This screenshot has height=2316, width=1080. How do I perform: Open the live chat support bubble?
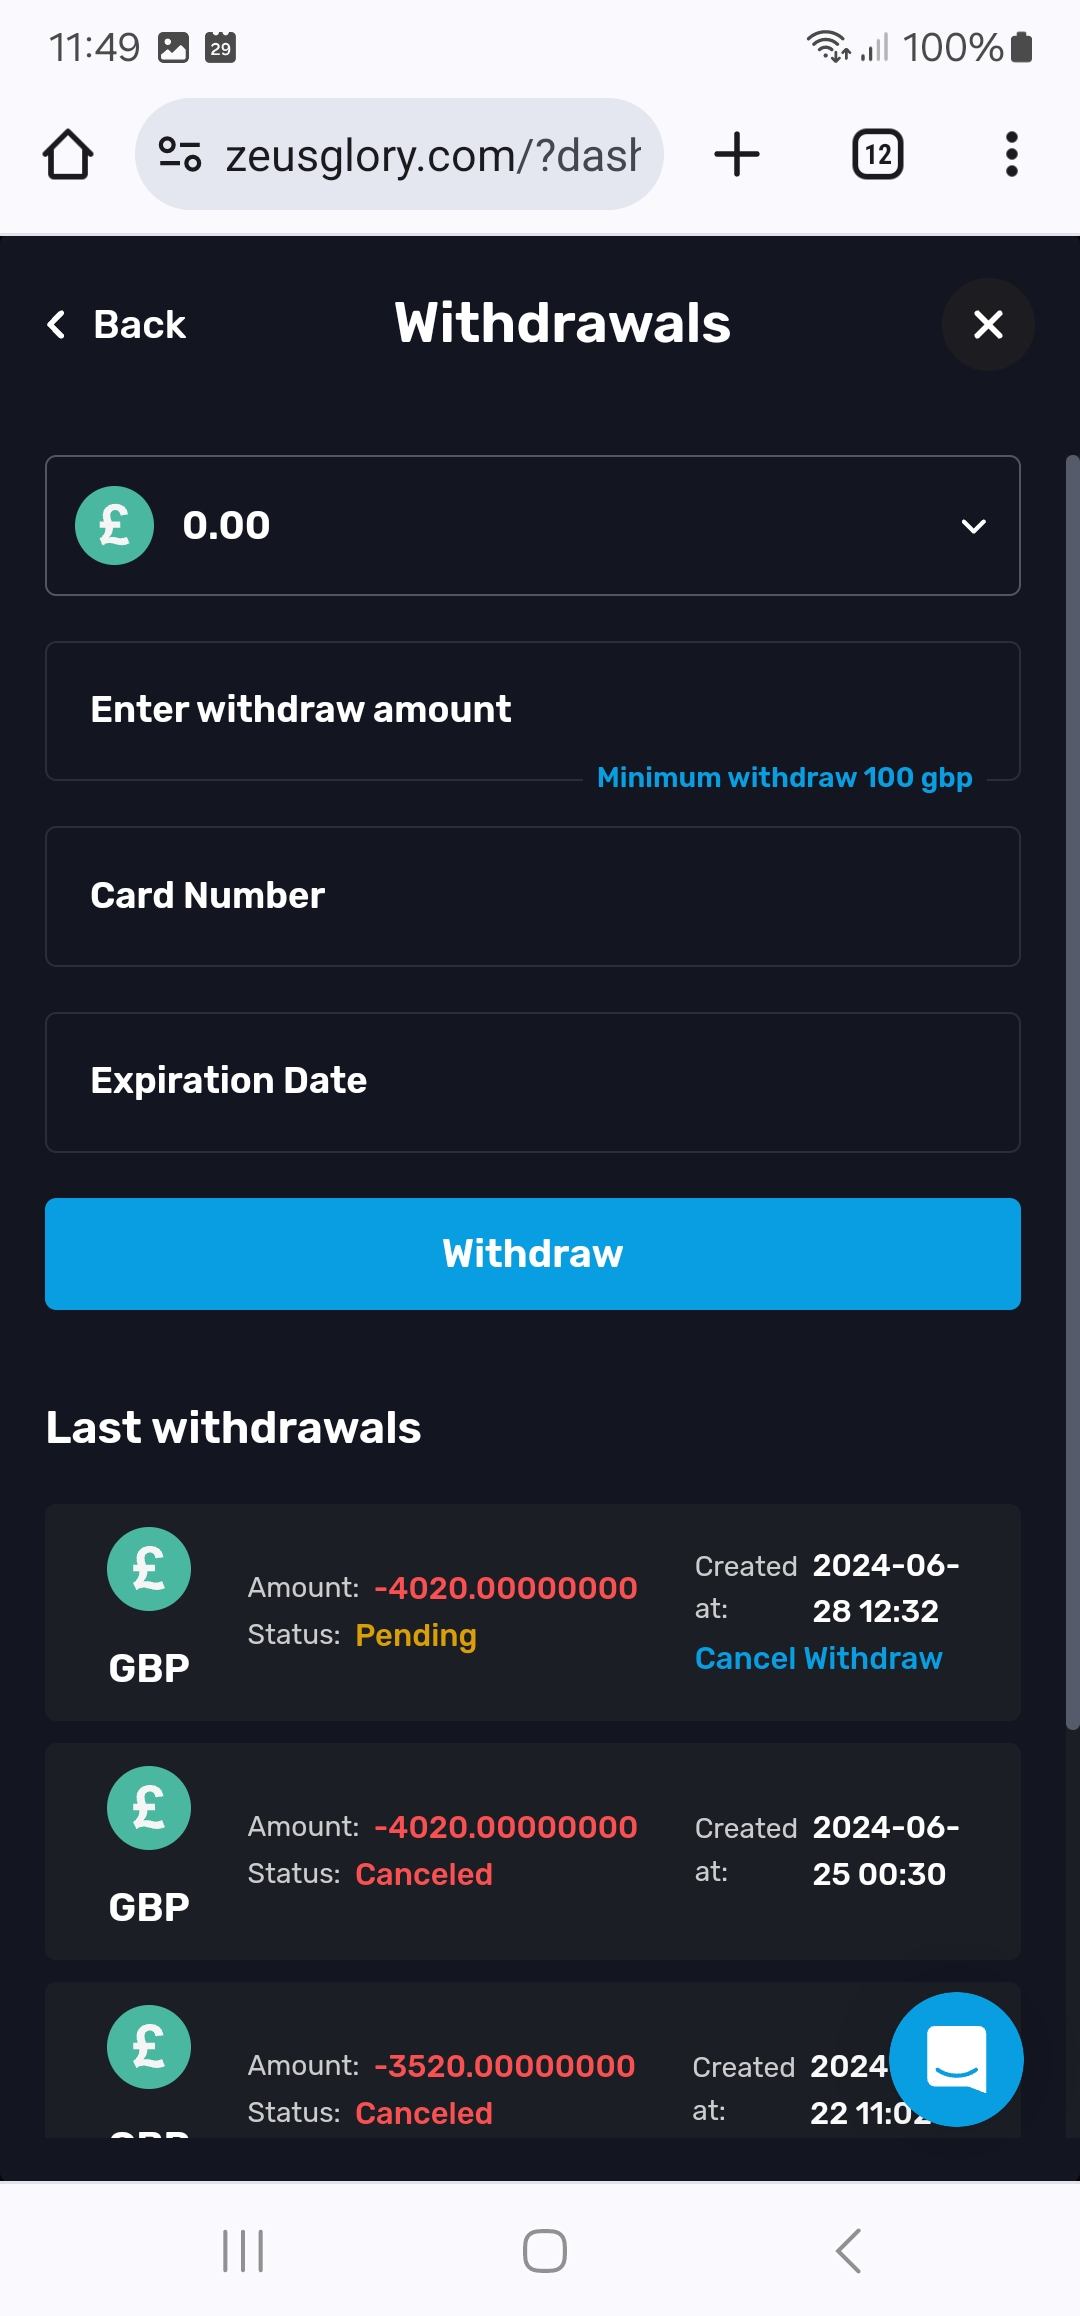956,2059
